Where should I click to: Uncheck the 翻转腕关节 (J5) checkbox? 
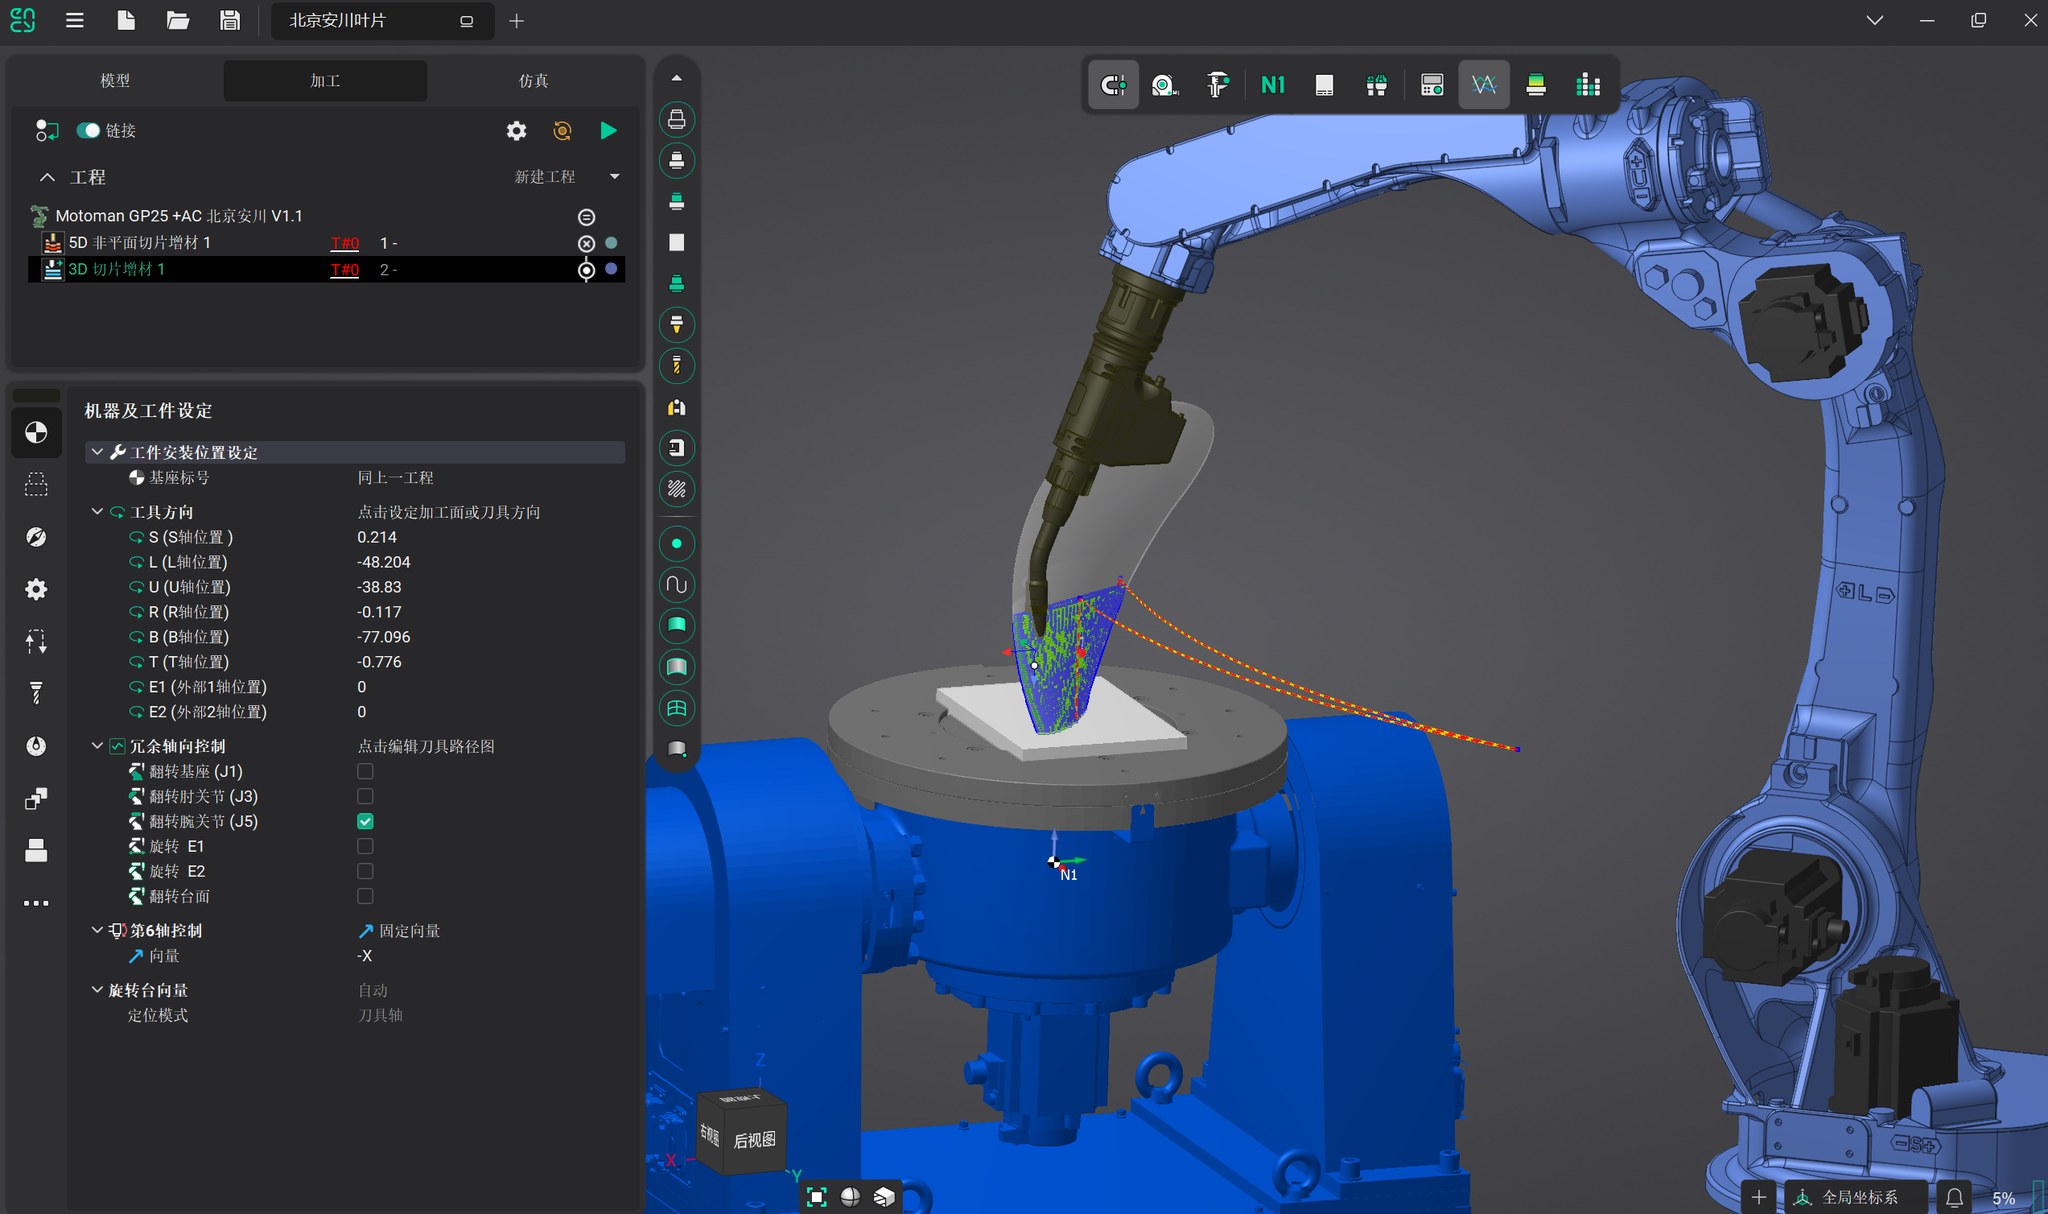click(x=365, y=822)
